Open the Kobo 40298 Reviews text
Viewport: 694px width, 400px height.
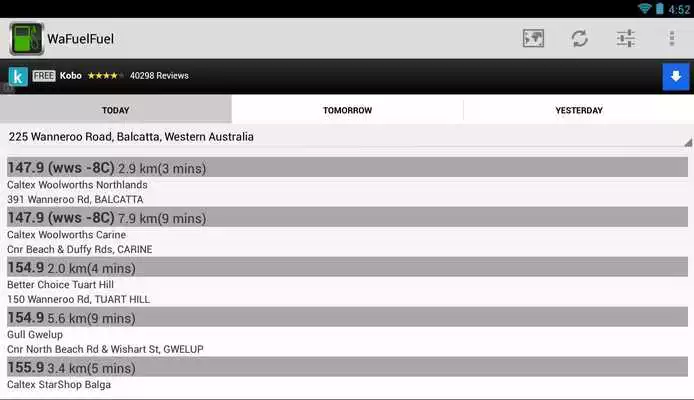tap(159, 76)
